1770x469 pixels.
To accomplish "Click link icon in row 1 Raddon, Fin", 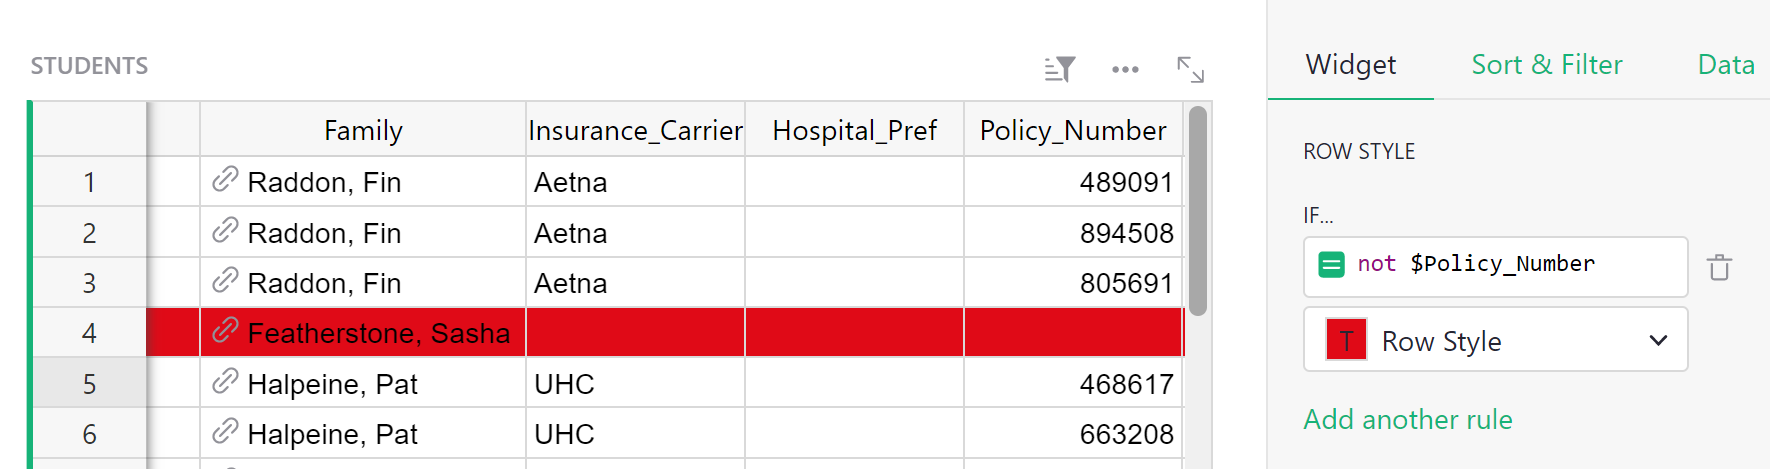I will tap(225, 179).
